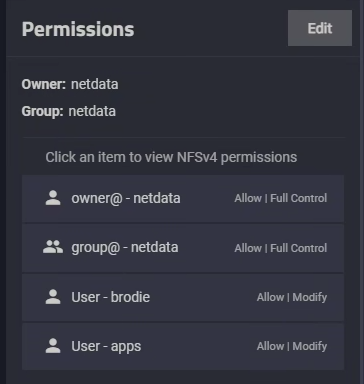
Task: Click the user icon next to brodie
Action: [x=53, y=297]
